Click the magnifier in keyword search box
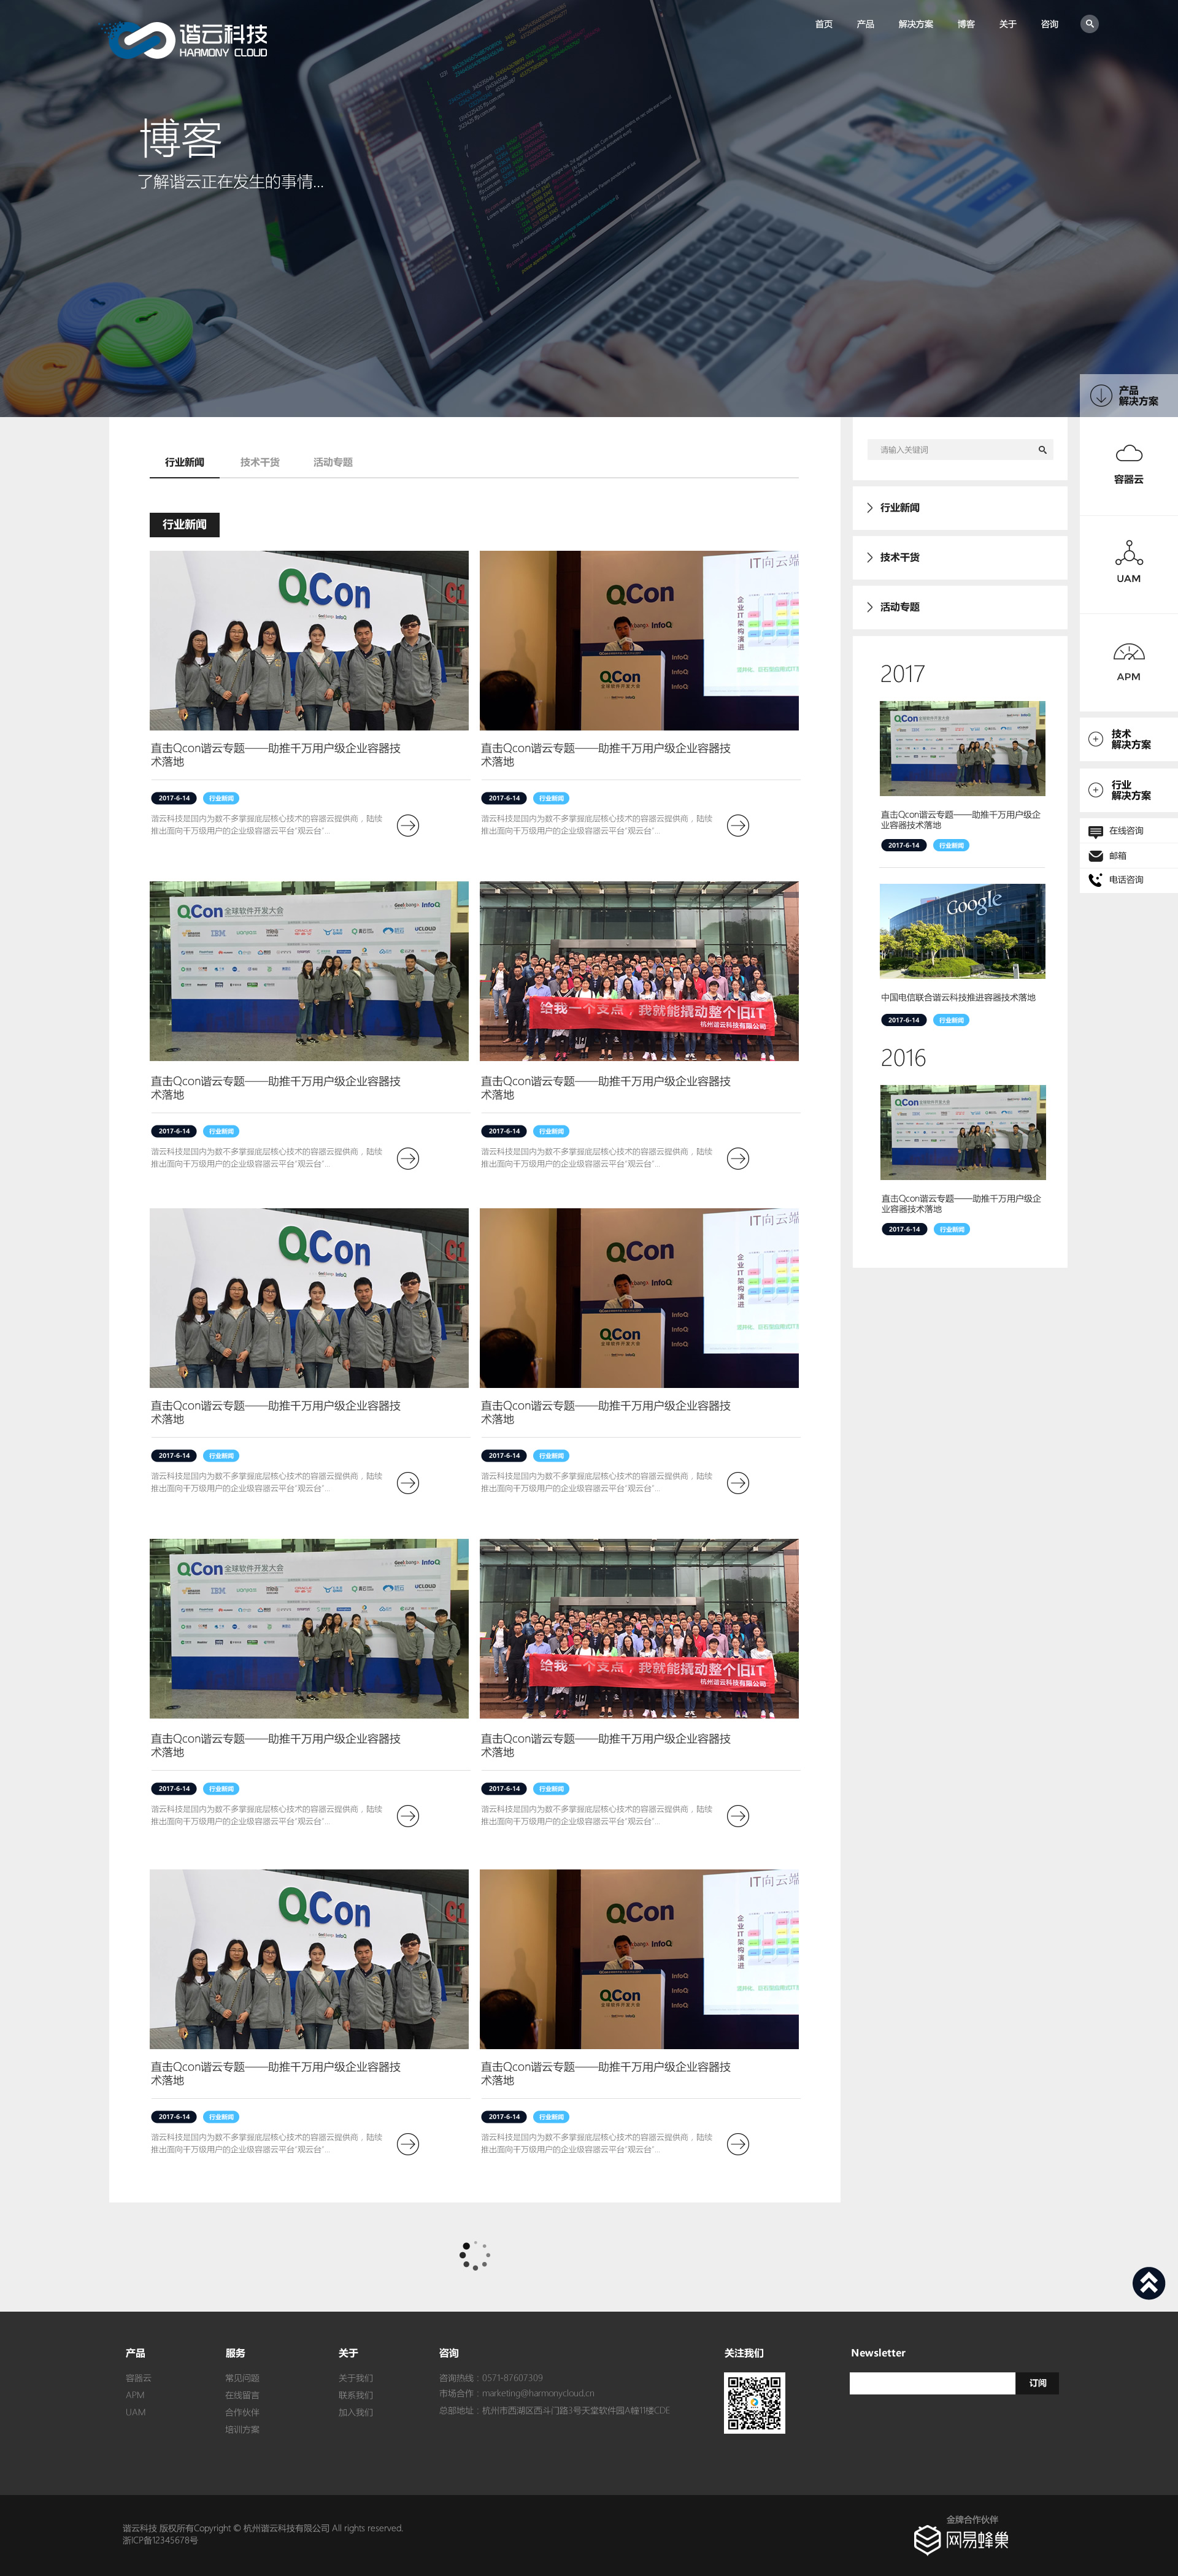1178x2576 pixels. tap(1042, 450)
